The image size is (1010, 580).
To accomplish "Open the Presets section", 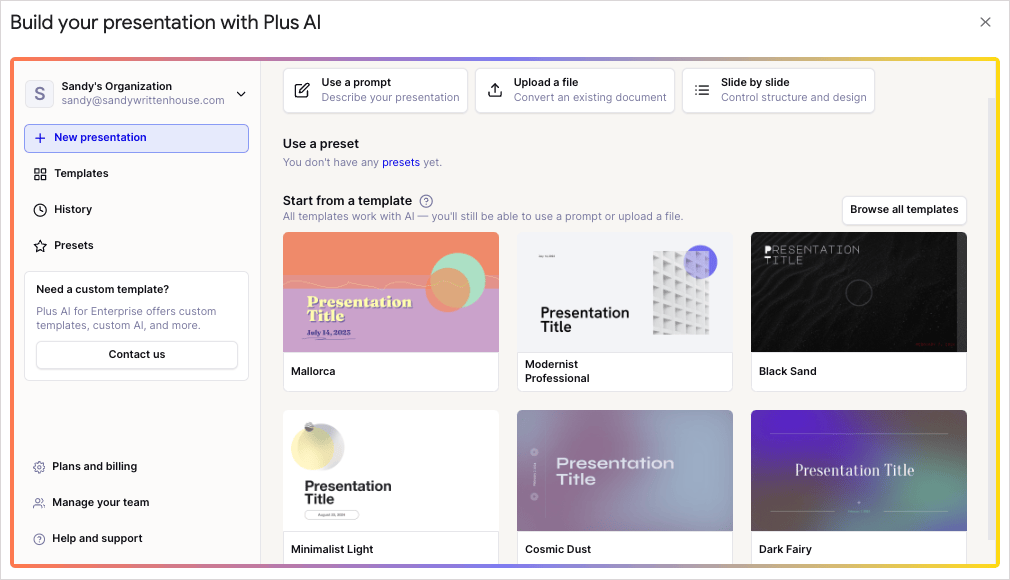I will 137,246.
